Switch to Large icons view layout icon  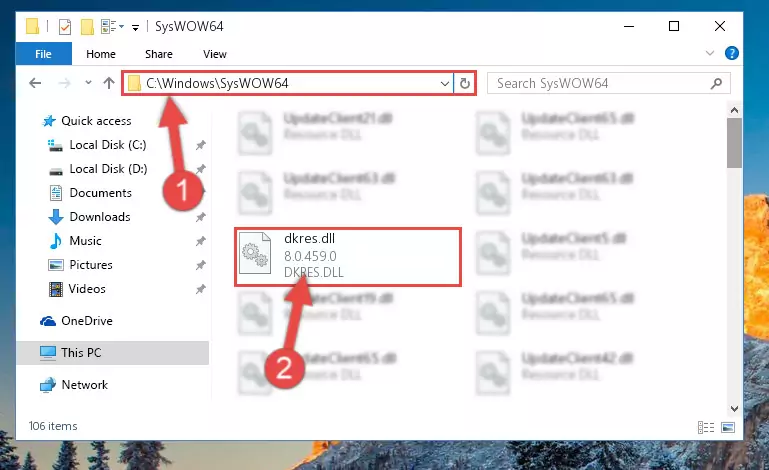[x=728, y=427]
